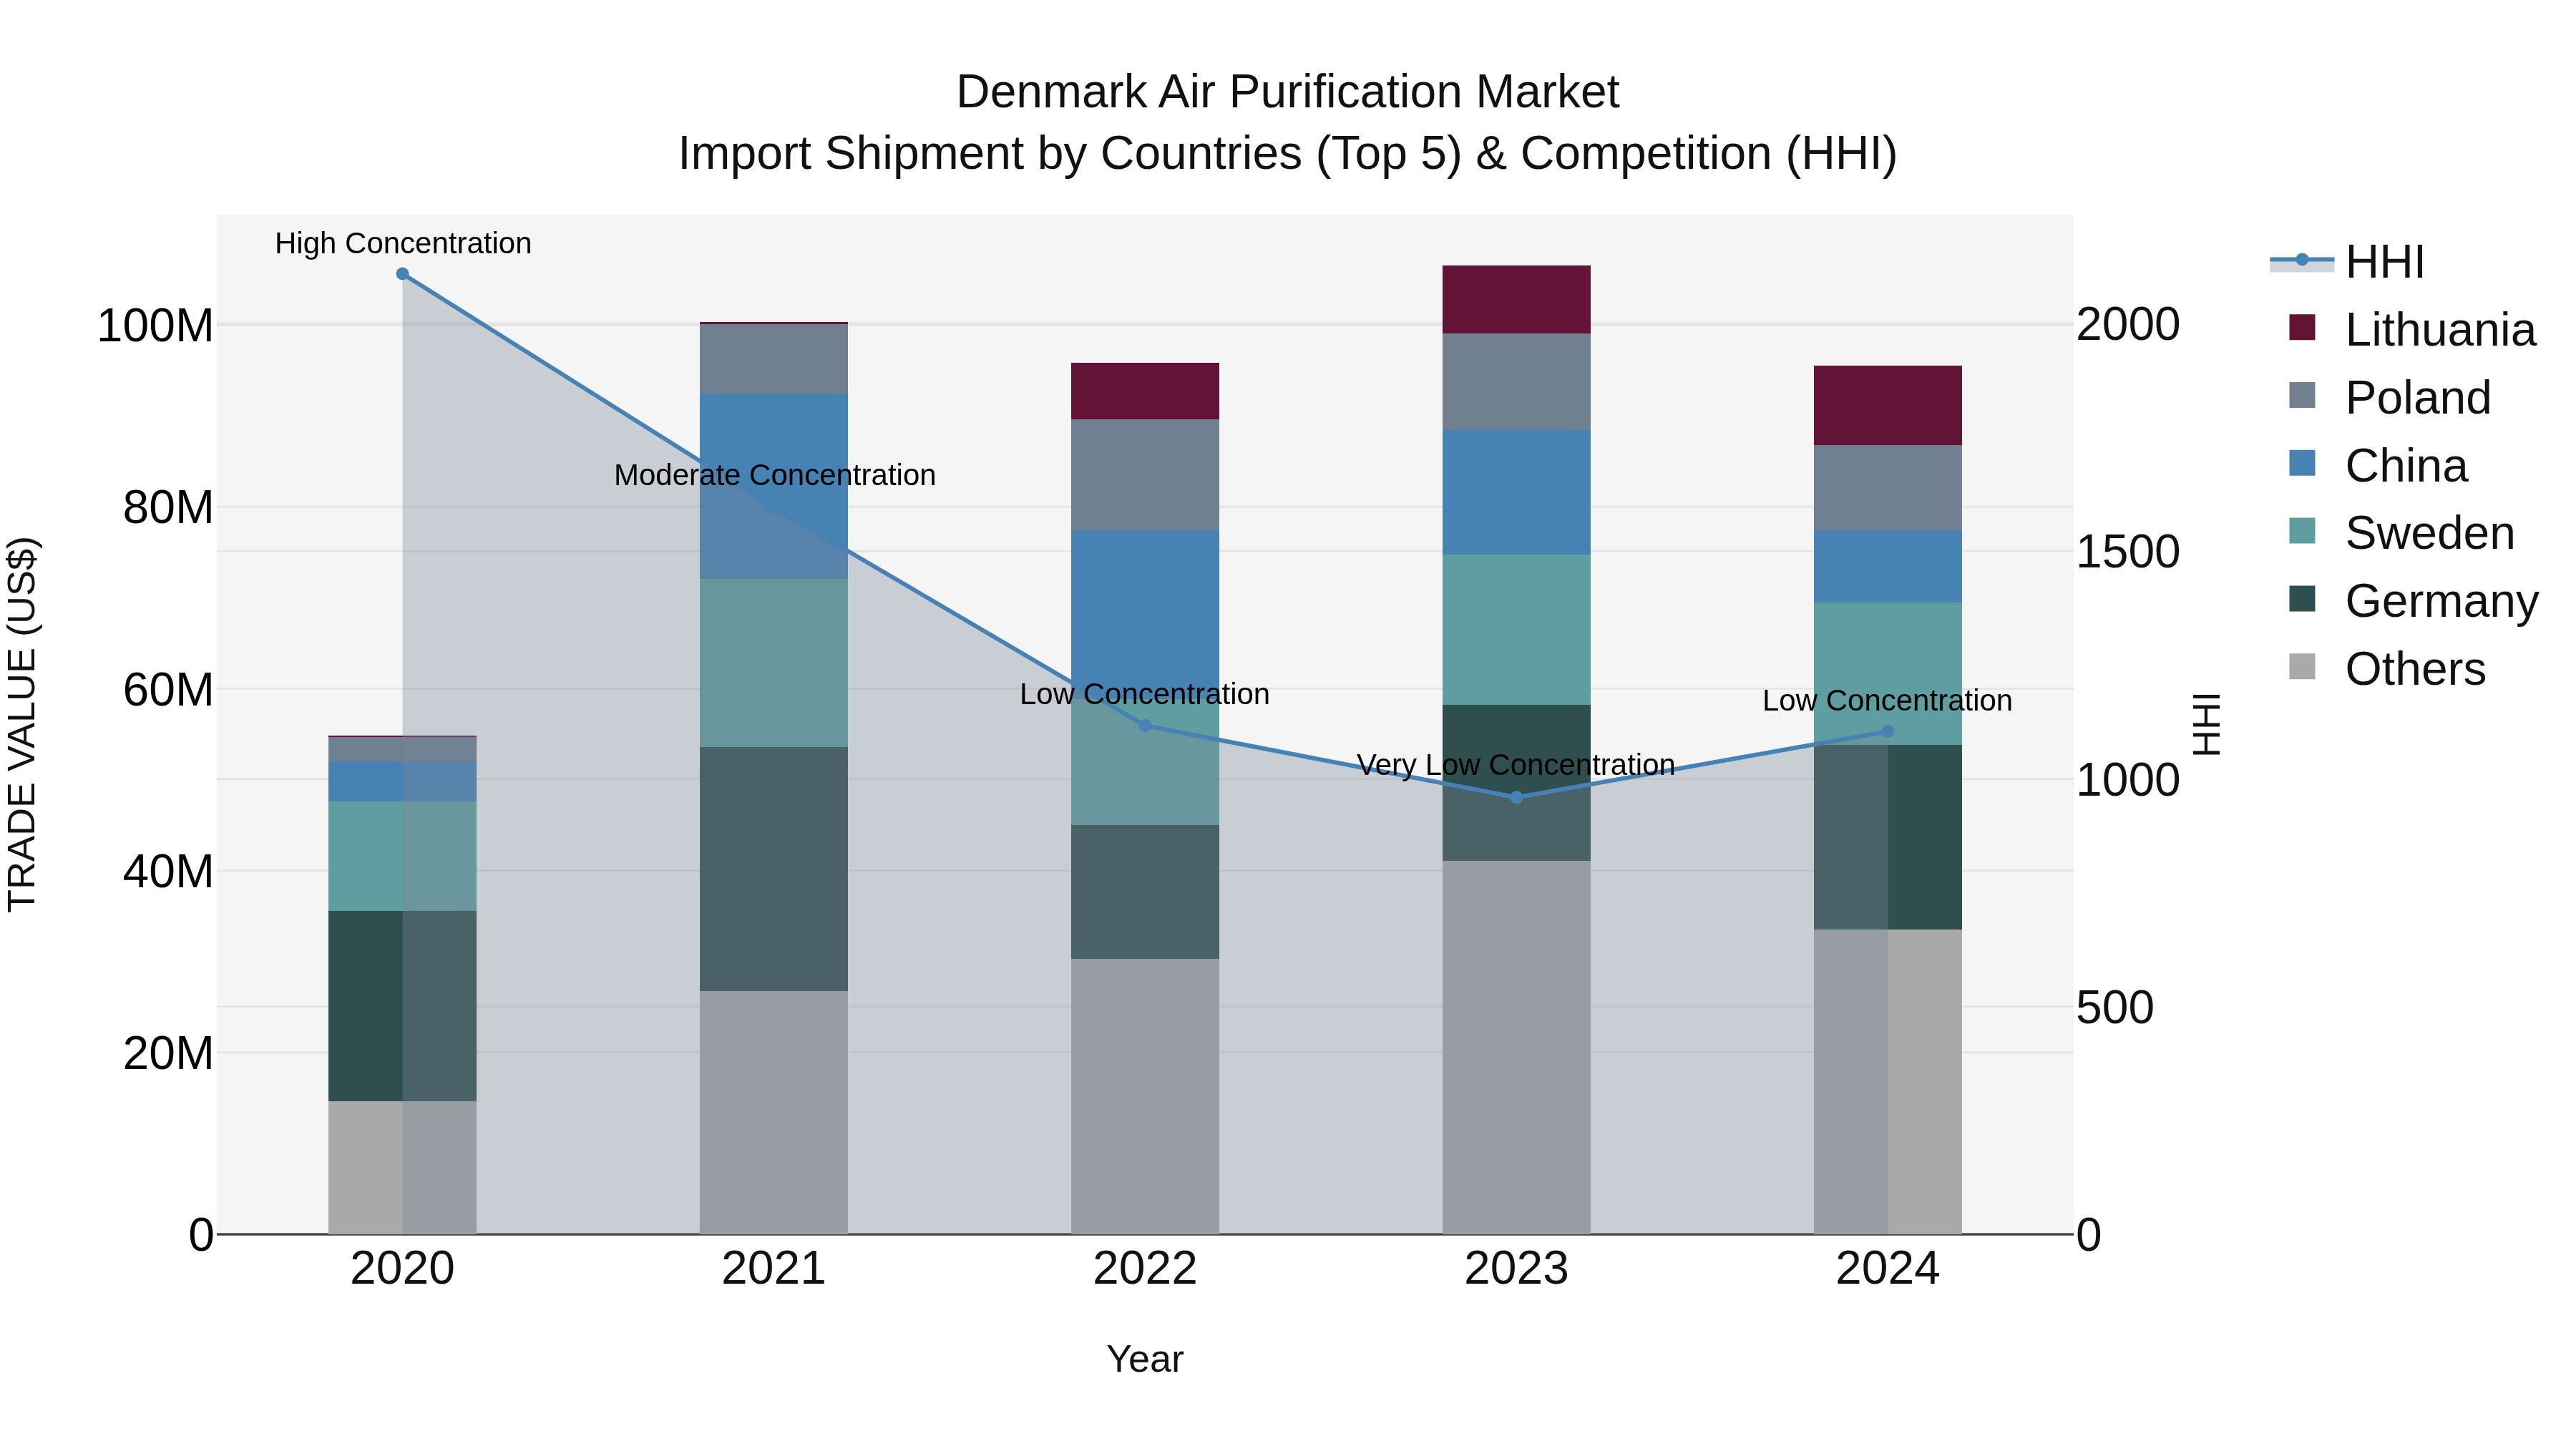The width and height of the screenshot is (2576, 1449).
Task: Toggle Poland series in legend
Action: point(2390,397)
